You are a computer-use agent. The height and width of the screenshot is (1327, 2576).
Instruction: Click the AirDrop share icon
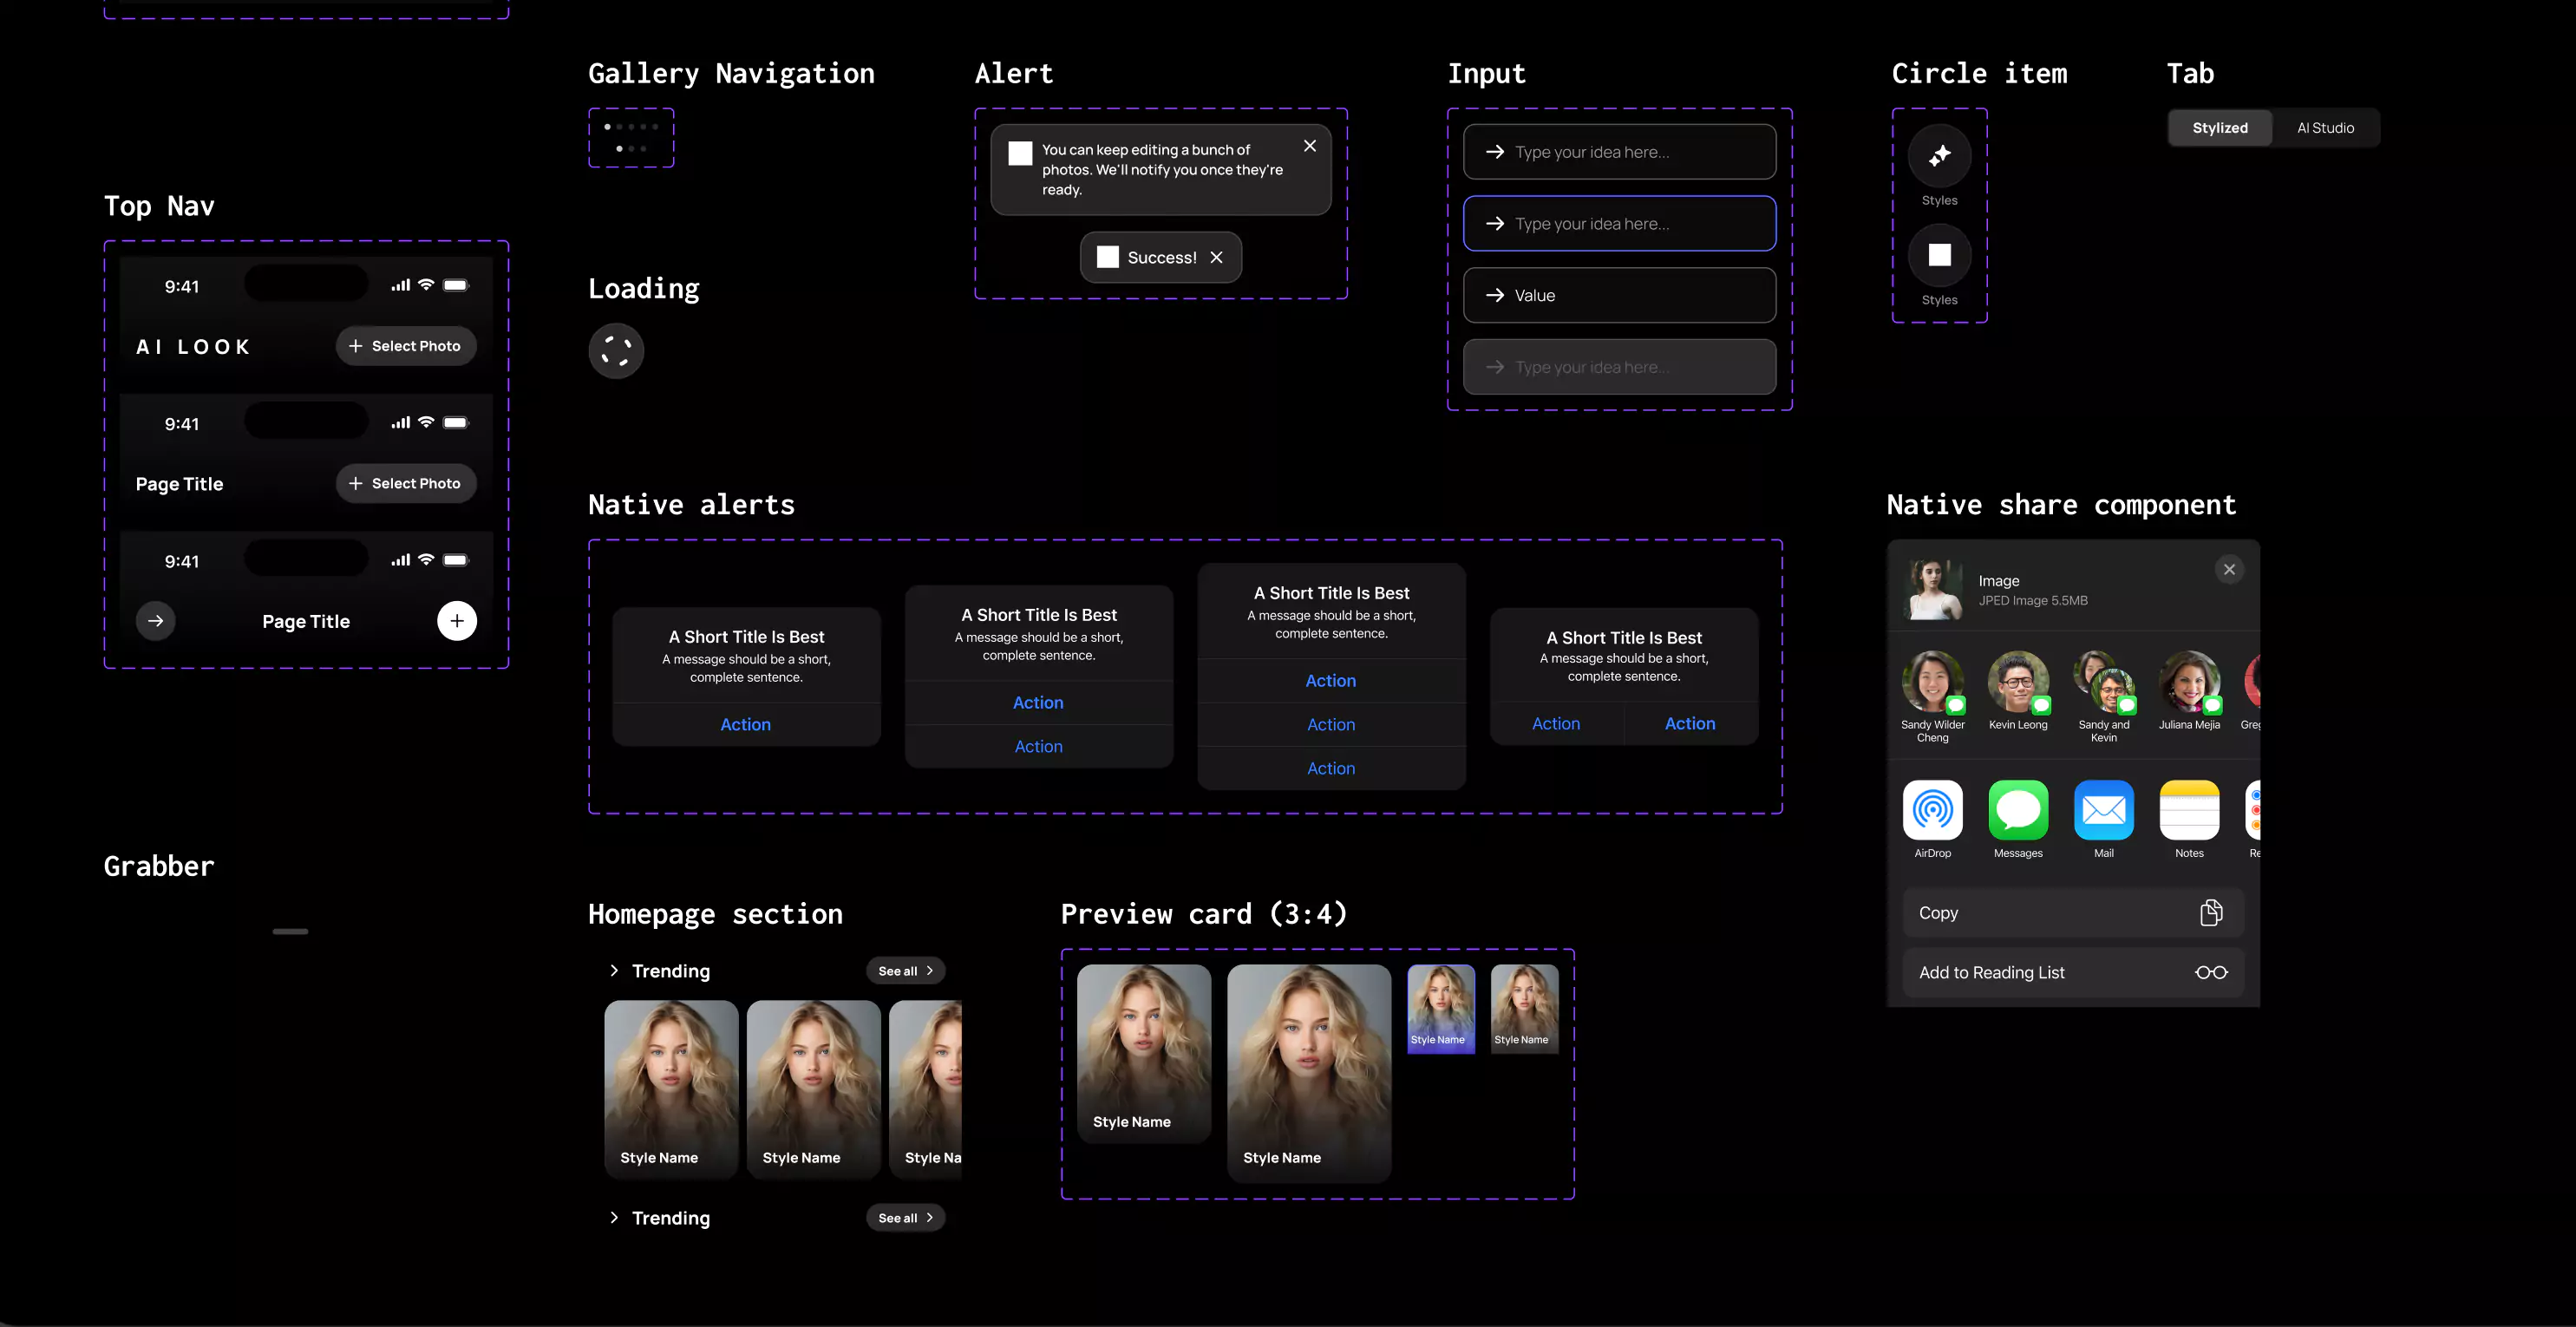(1932, 810)
